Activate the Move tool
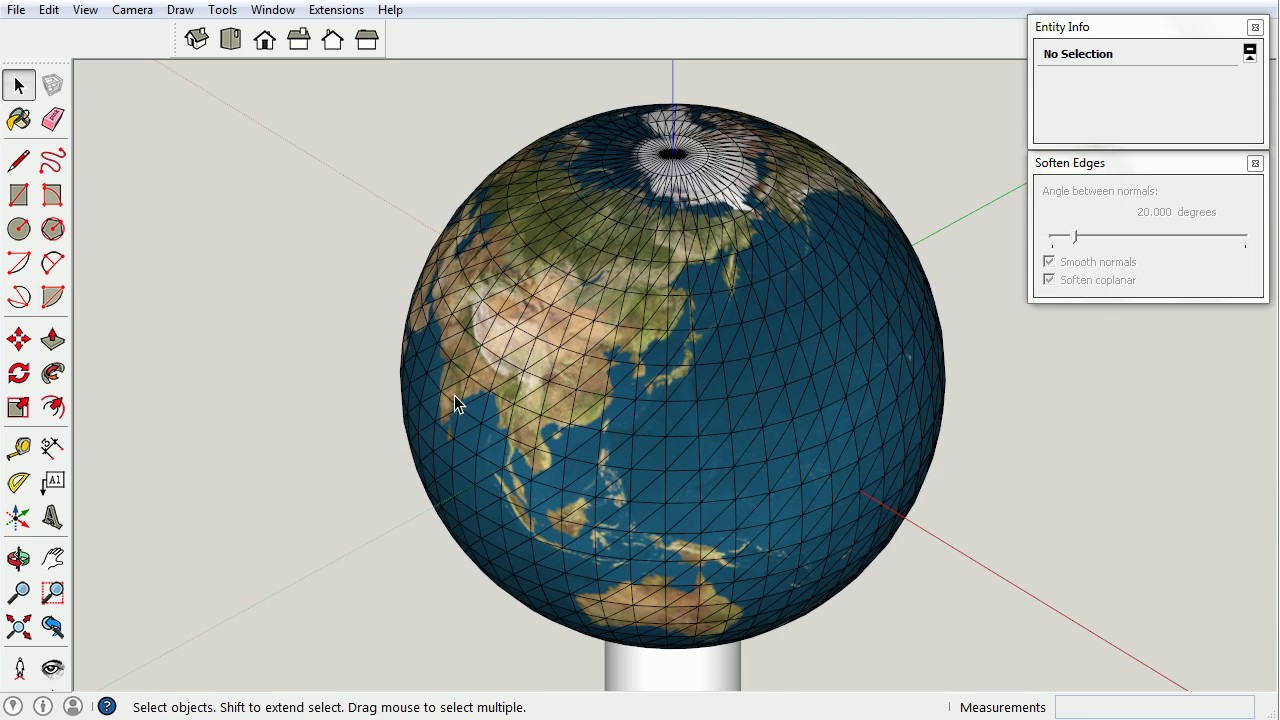The width and height of the screenshot is (1280, 720). tap(18, 339)
